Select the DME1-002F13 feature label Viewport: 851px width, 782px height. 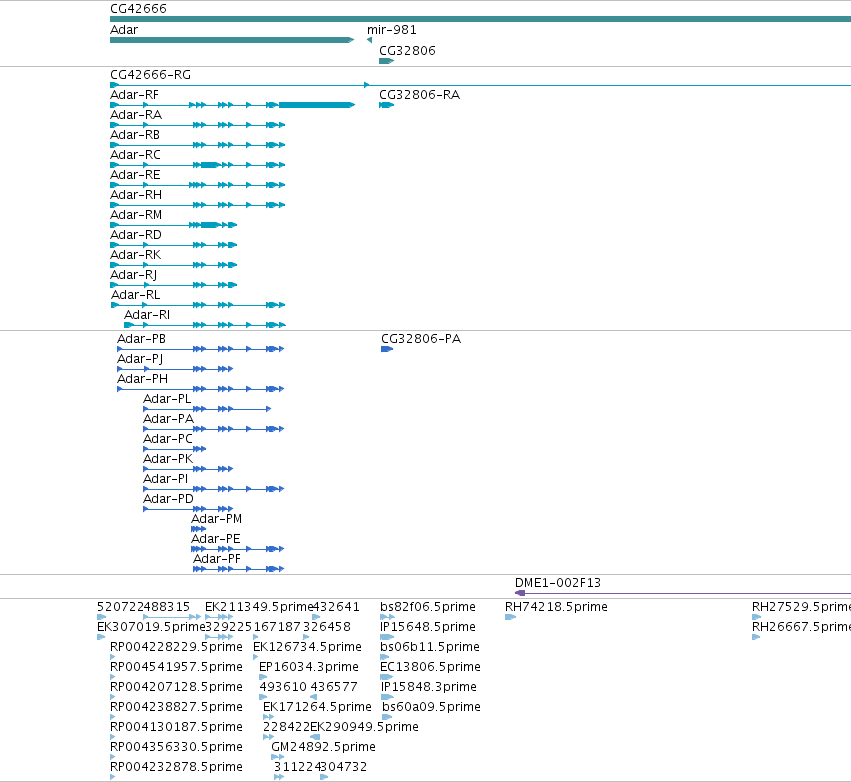coord(557,583)
